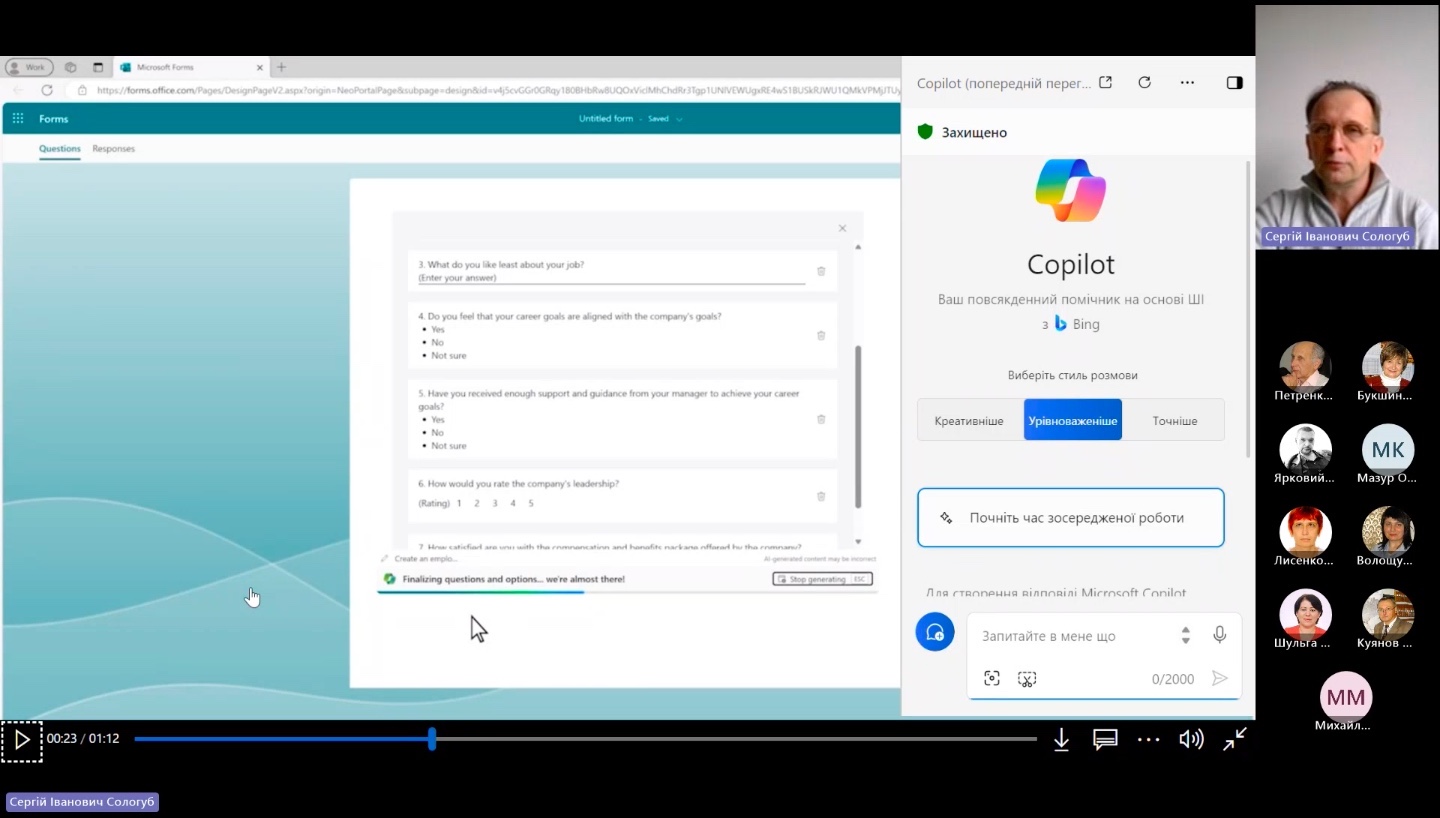
Task: Click the browser address bar URL
Action: 497,90
